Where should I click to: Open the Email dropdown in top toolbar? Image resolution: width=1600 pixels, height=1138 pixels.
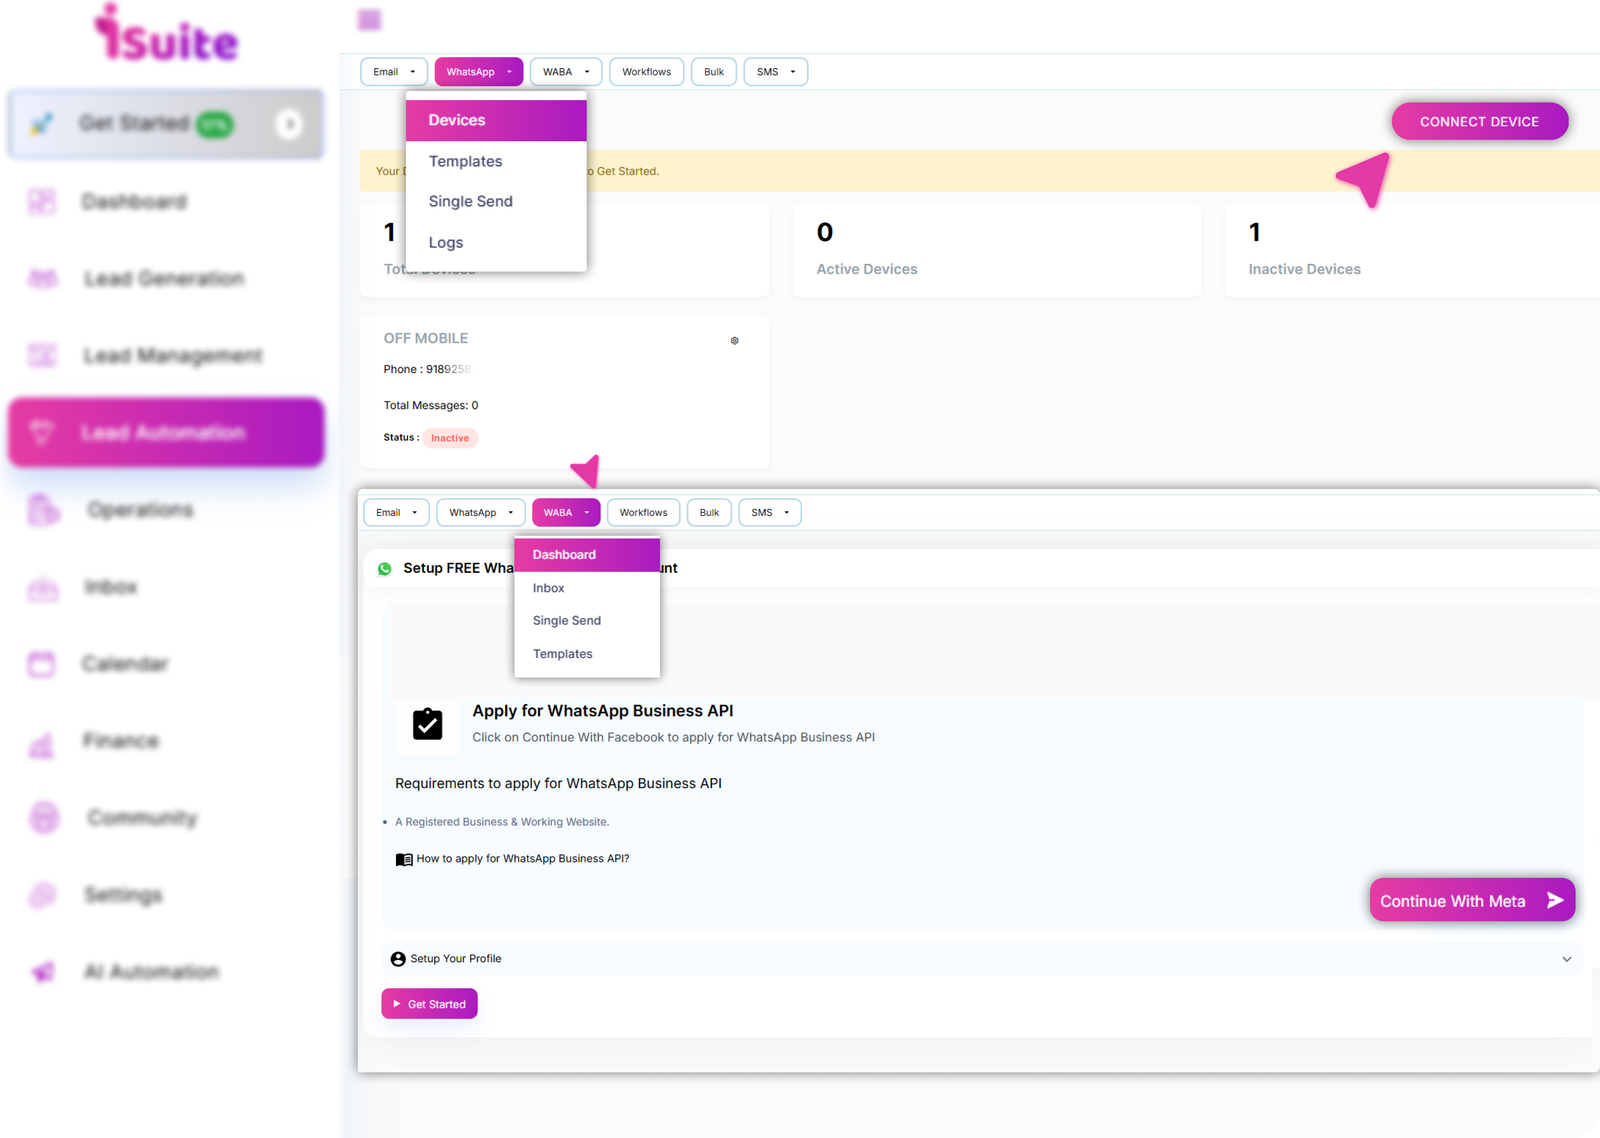[x=394, y=72]
